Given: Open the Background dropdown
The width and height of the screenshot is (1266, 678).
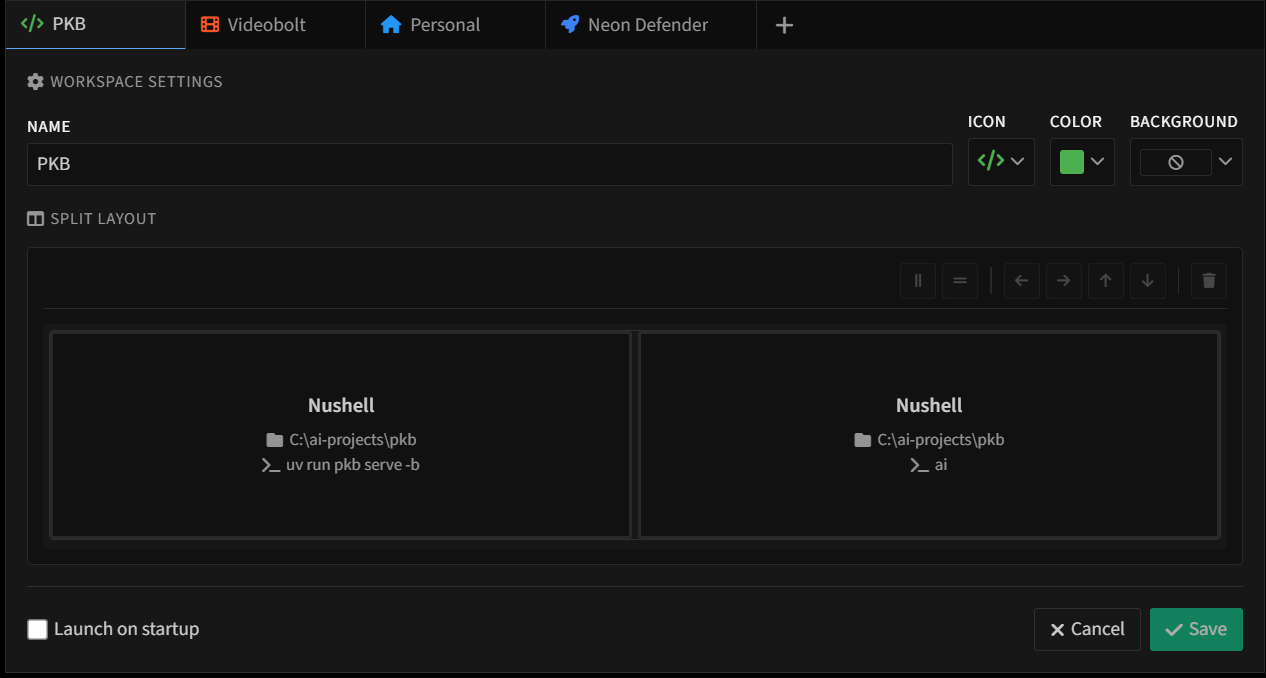Looking at the screenshot, I should coord(1225,162).
